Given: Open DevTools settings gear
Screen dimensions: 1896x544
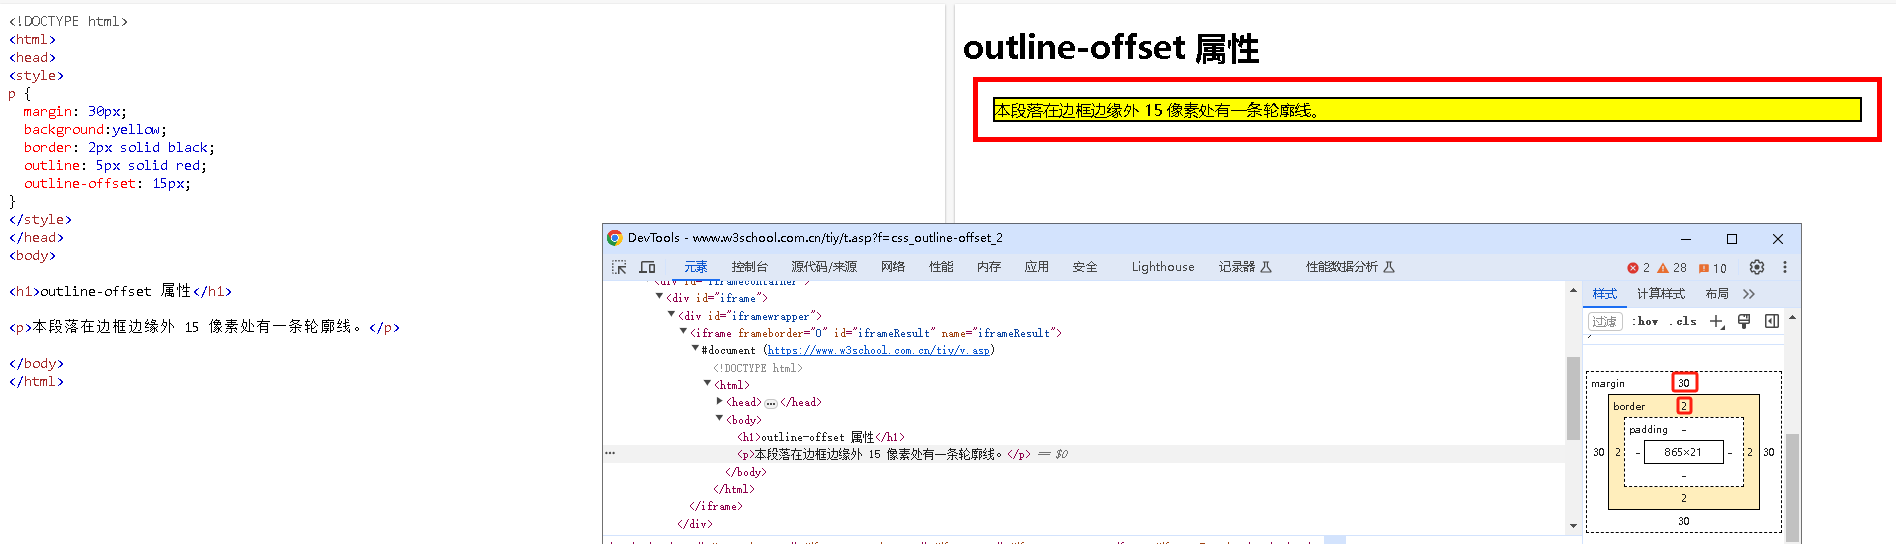Looking at the screenshot, I should tap(1757, 267).
